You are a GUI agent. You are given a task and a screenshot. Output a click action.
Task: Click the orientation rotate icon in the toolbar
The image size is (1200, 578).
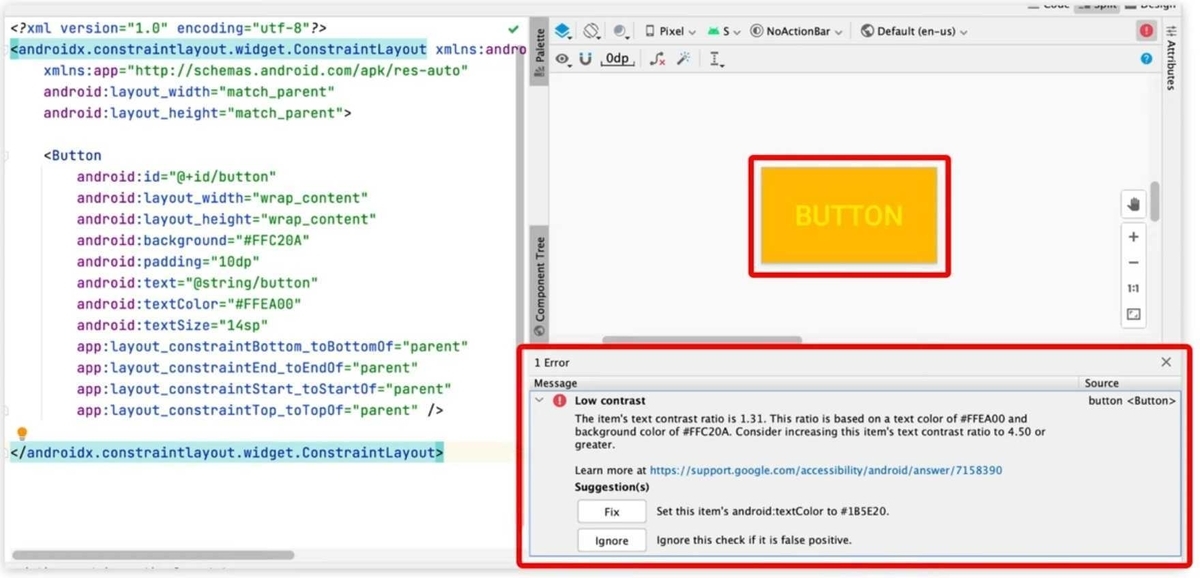(590, 31)
